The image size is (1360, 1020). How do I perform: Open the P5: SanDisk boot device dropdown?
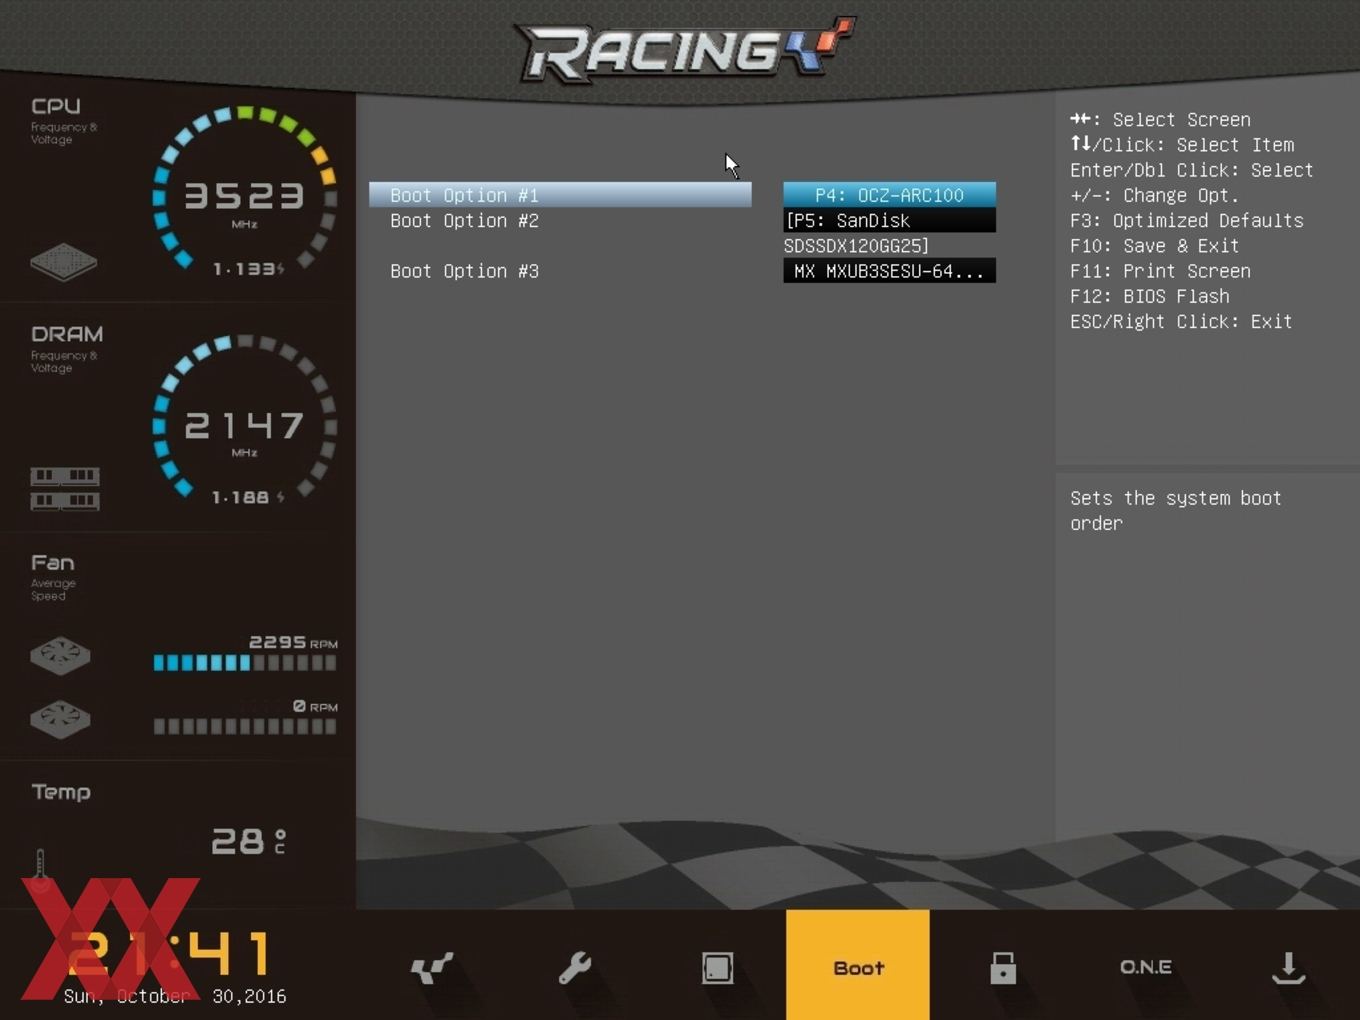tap(889, 220)
